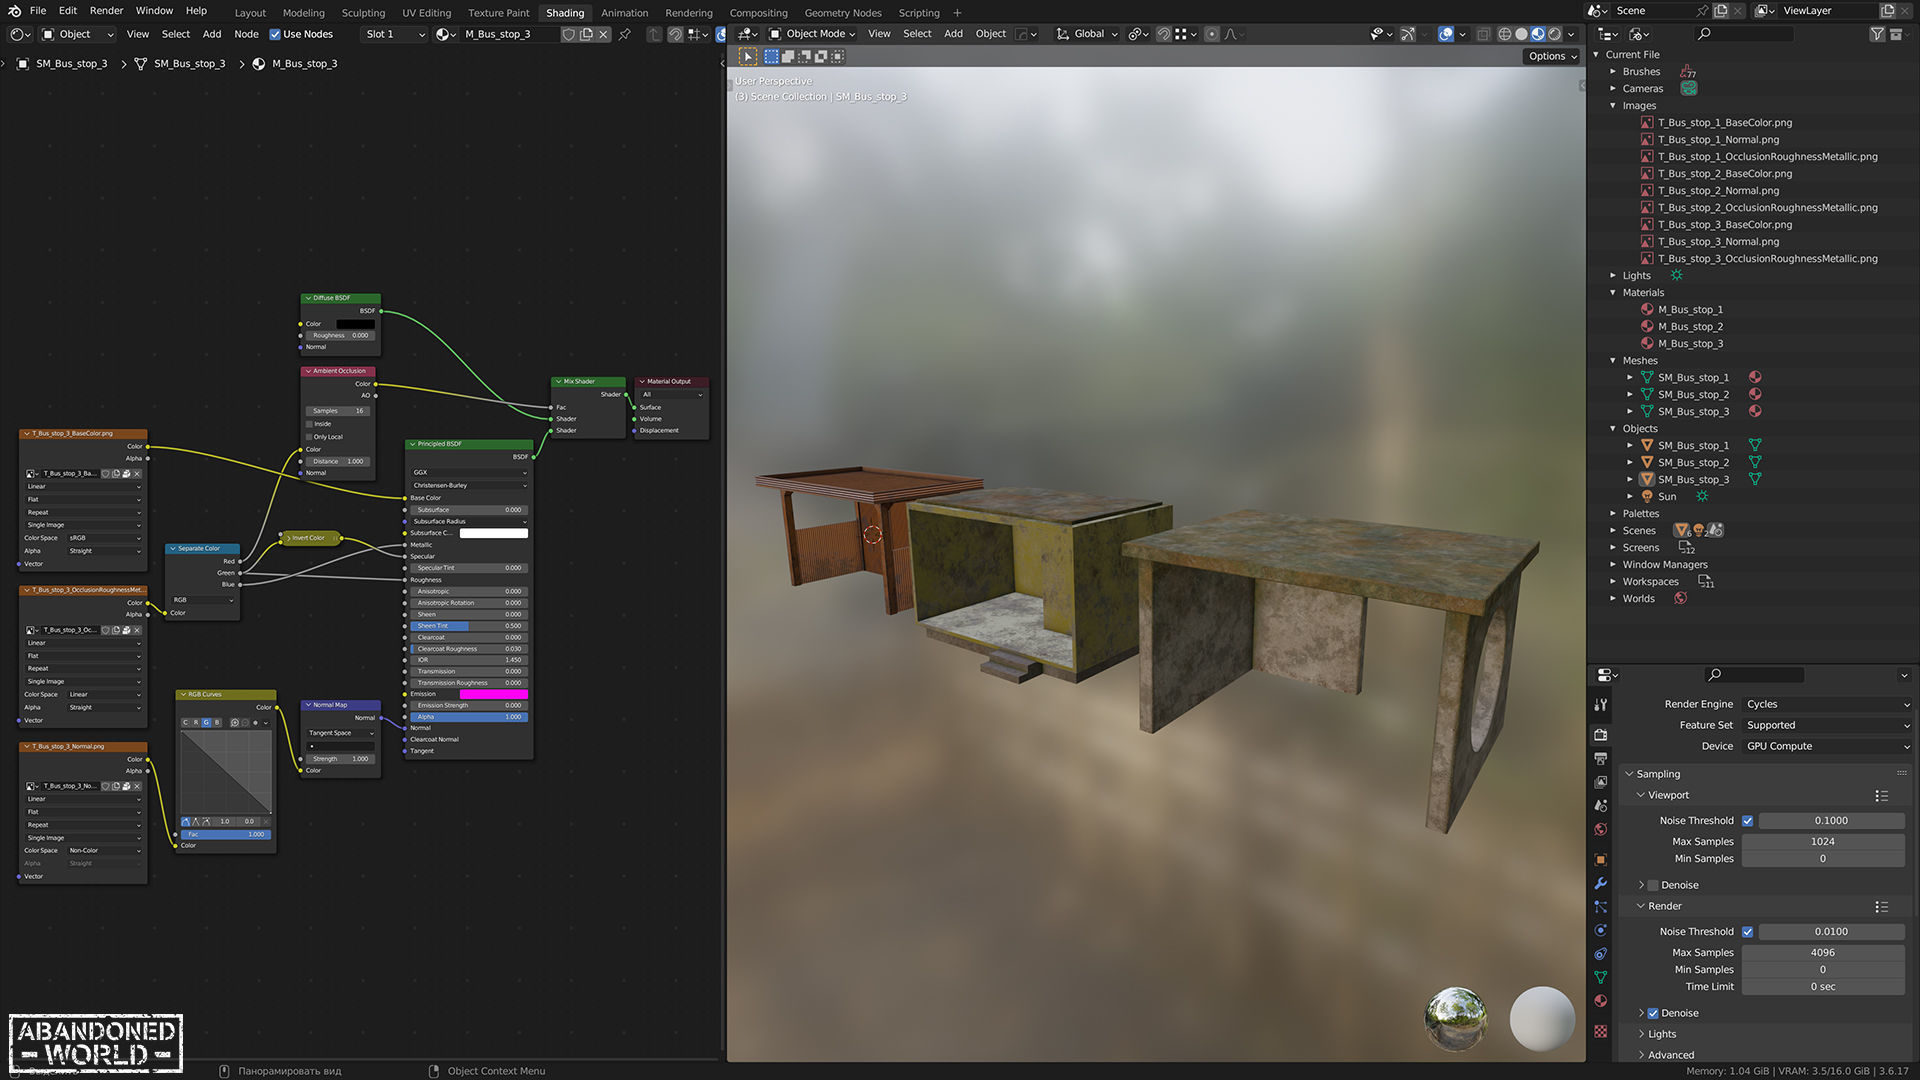Open the Modifiers properties tab (wrench icon)
Image resolution: width=1920 pixels, height=1080 pixels.
[x=1600, y=883]
